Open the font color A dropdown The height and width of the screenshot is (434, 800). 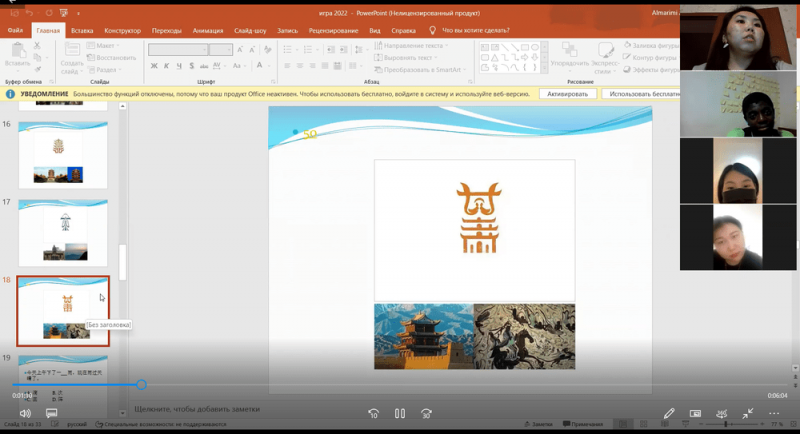point(262,65)
